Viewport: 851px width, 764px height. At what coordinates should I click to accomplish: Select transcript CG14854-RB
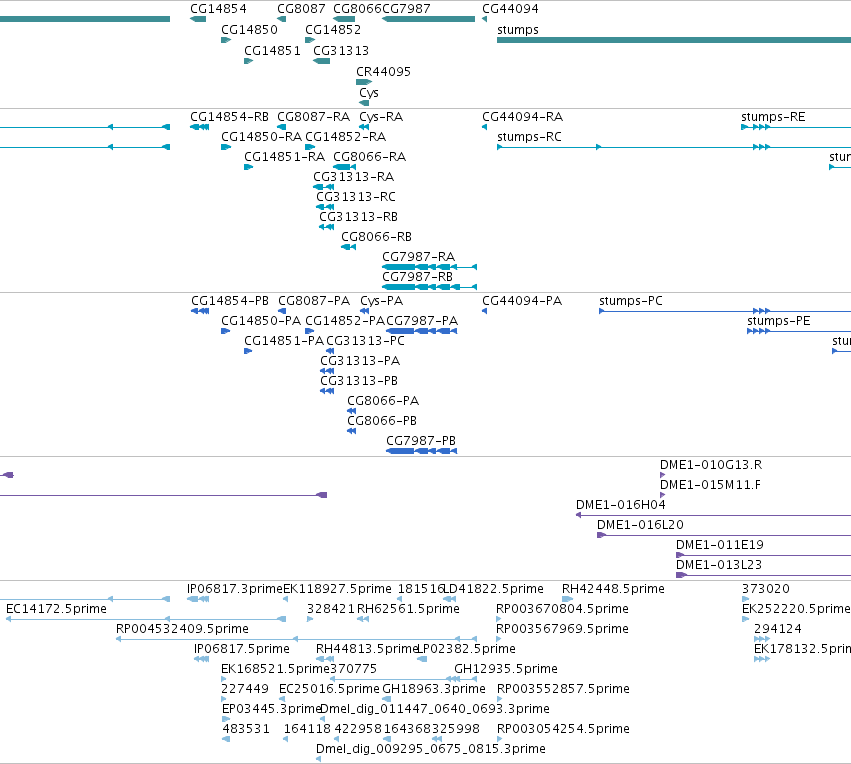click(x=229, y=117)
